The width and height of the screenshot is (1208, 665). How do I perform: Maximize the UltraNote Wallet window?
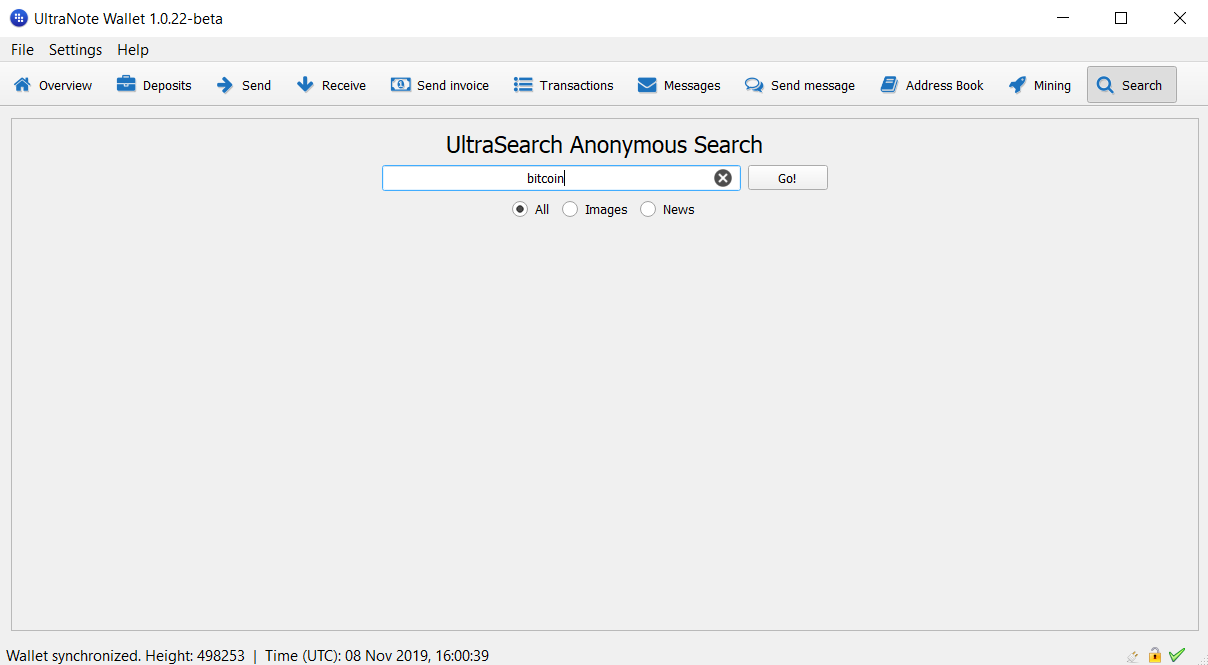(1121, 18)
